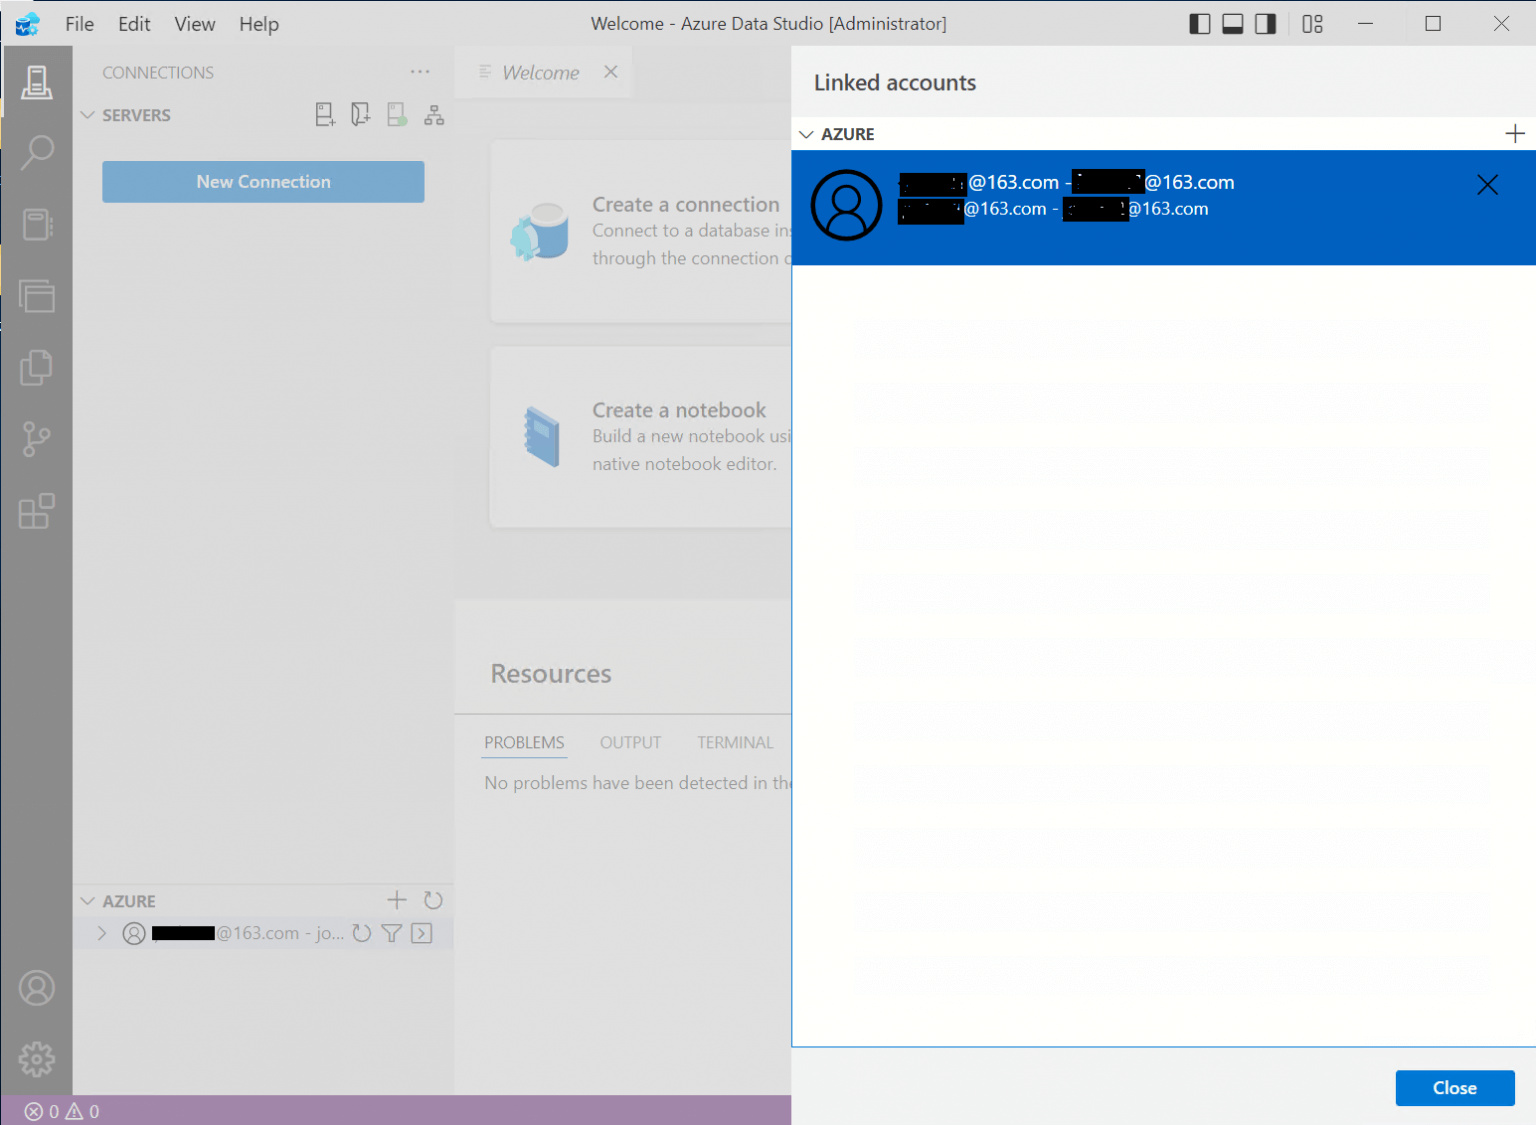Switch to the OUTPUT panel tab
The image size is (1536, 1125).
tap(630, 742)
